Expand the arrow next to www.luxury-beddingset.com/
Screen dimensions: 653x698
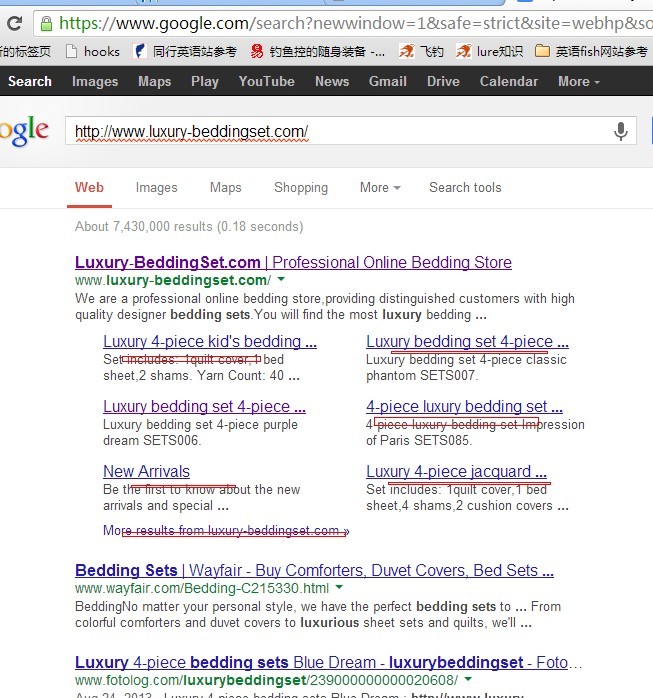coord(281,280)
